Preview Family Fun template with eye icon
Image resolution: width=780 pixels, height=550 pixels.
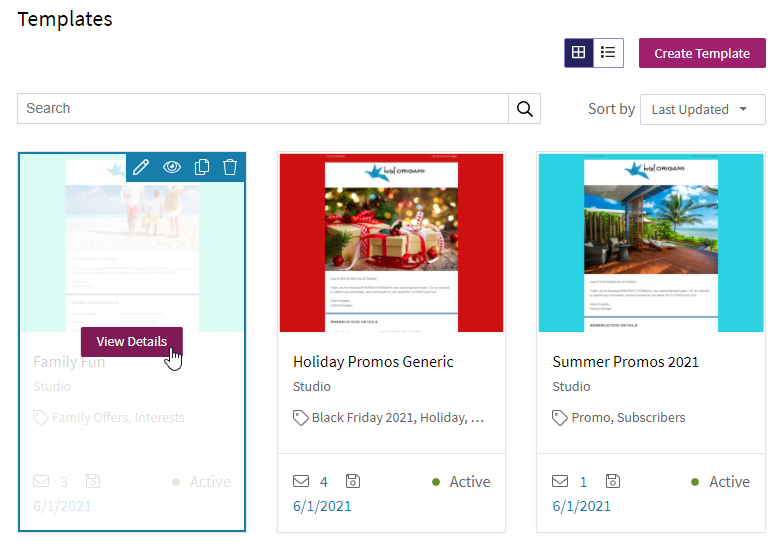172,167
